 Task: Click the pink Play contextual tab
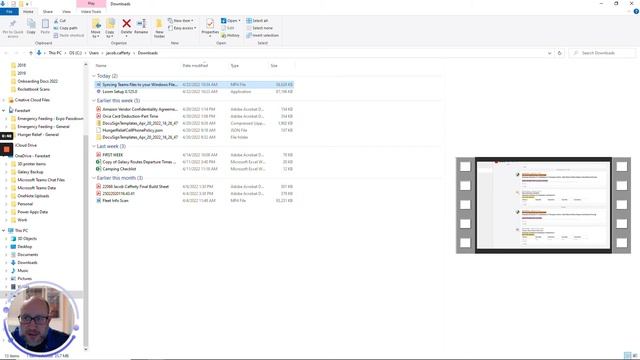point(91,4)
